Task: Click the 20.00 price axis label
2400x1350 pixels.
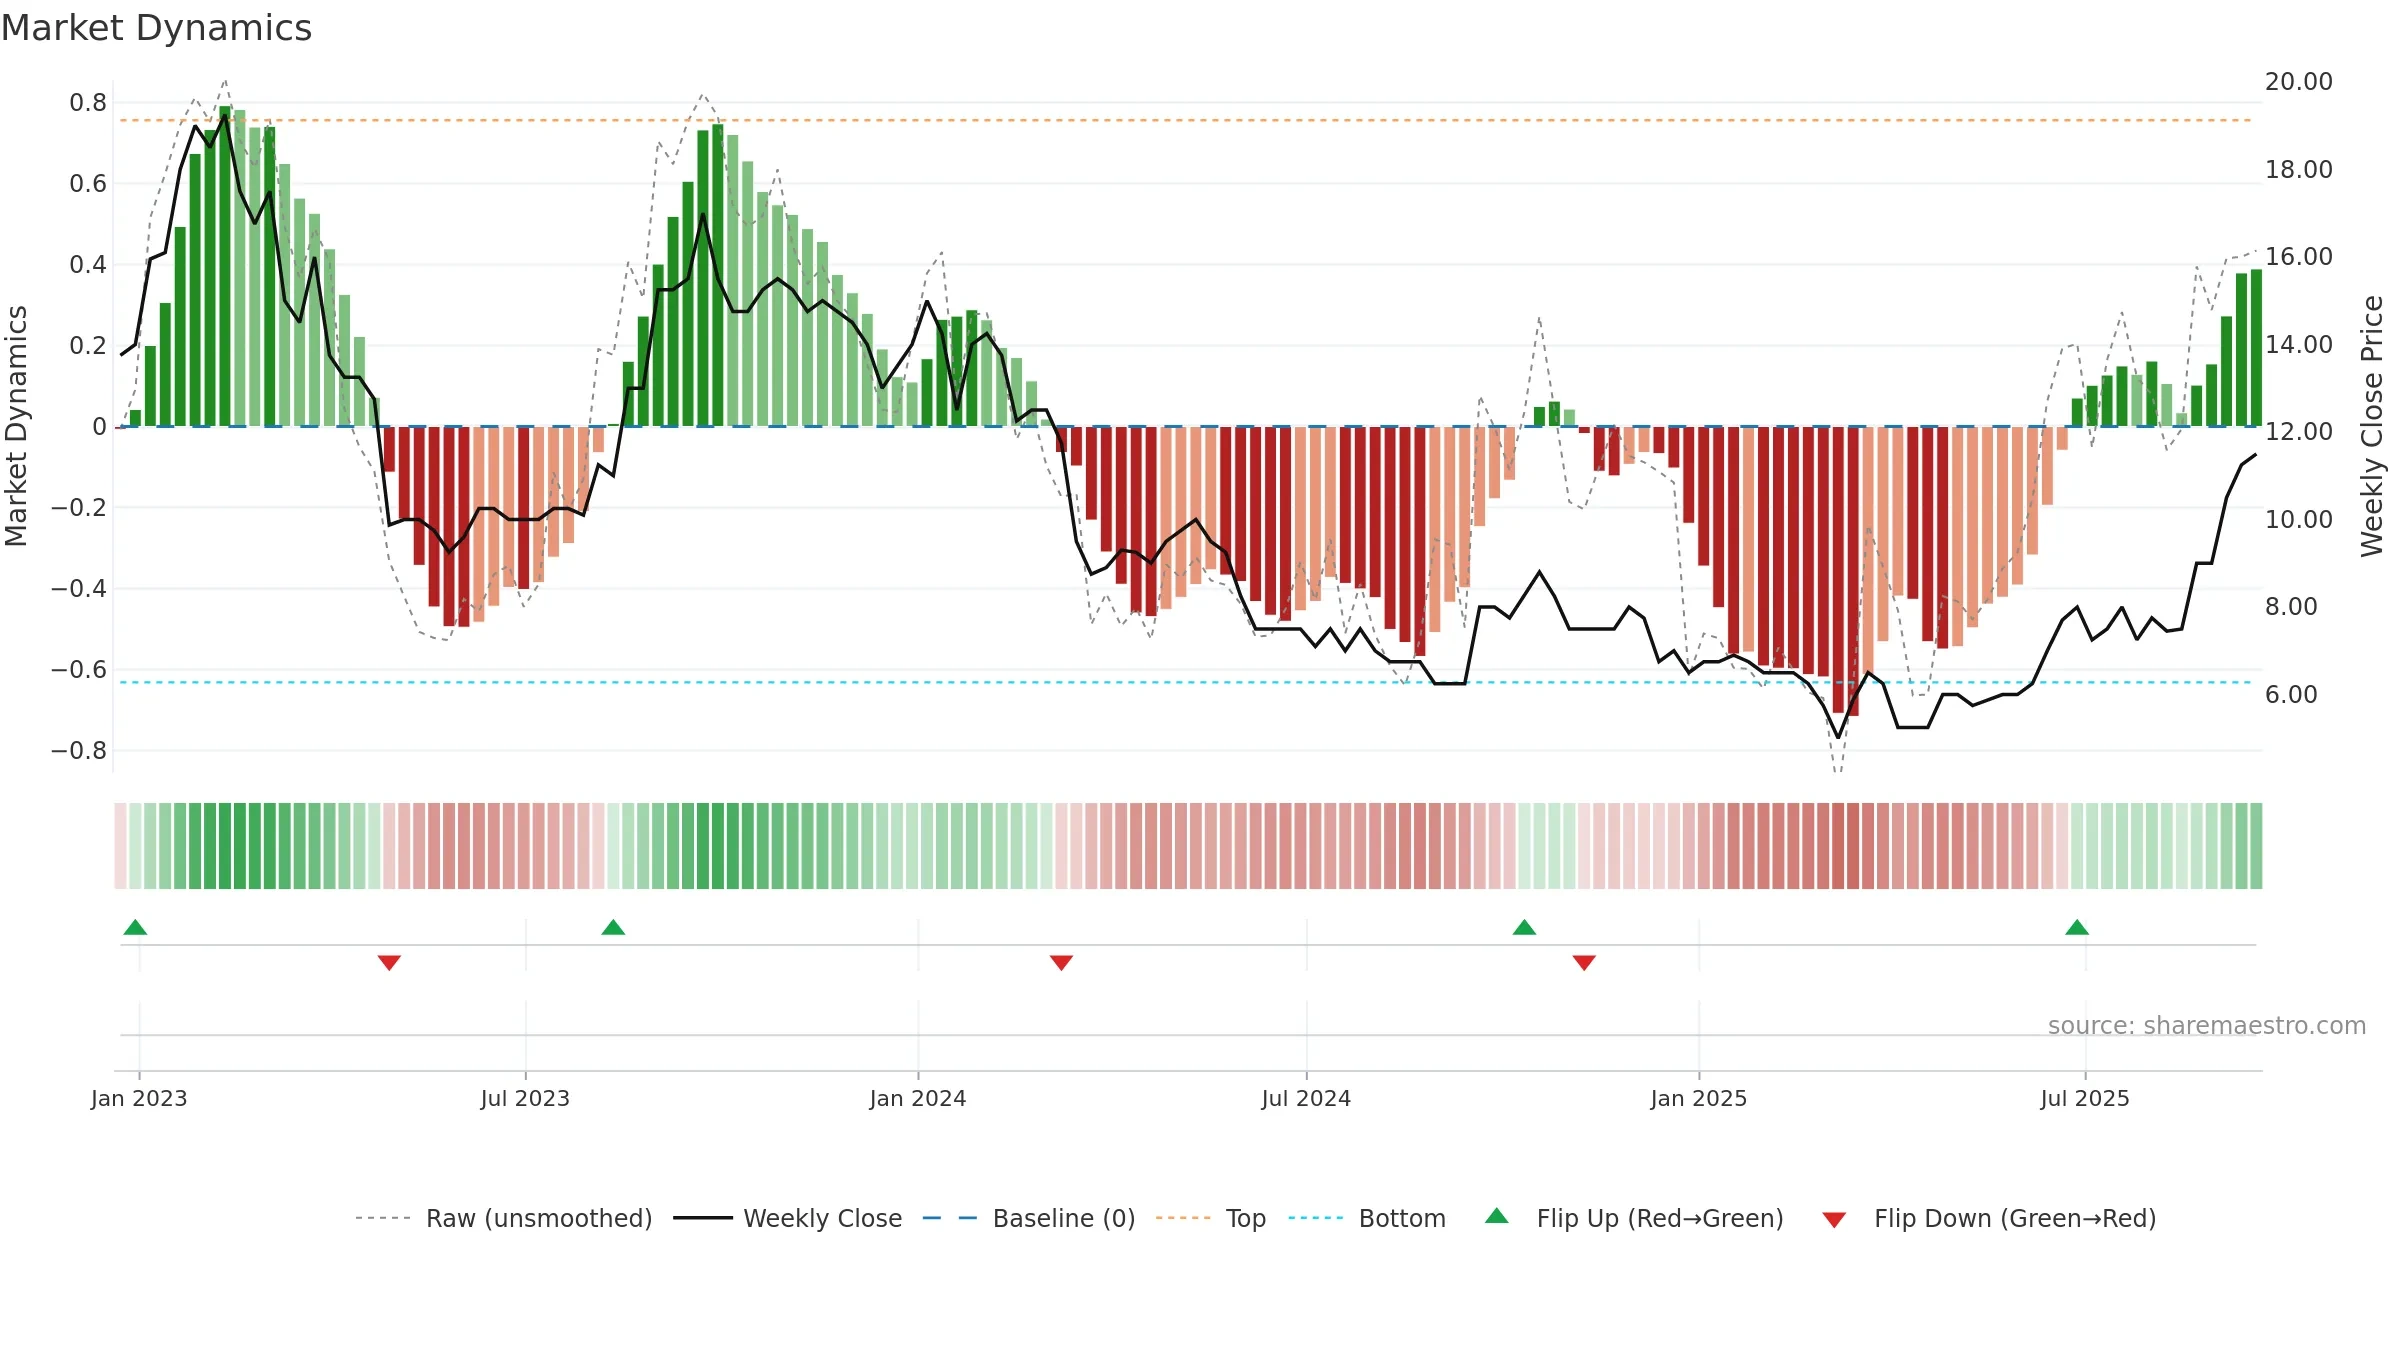Action: (2298, 82)
